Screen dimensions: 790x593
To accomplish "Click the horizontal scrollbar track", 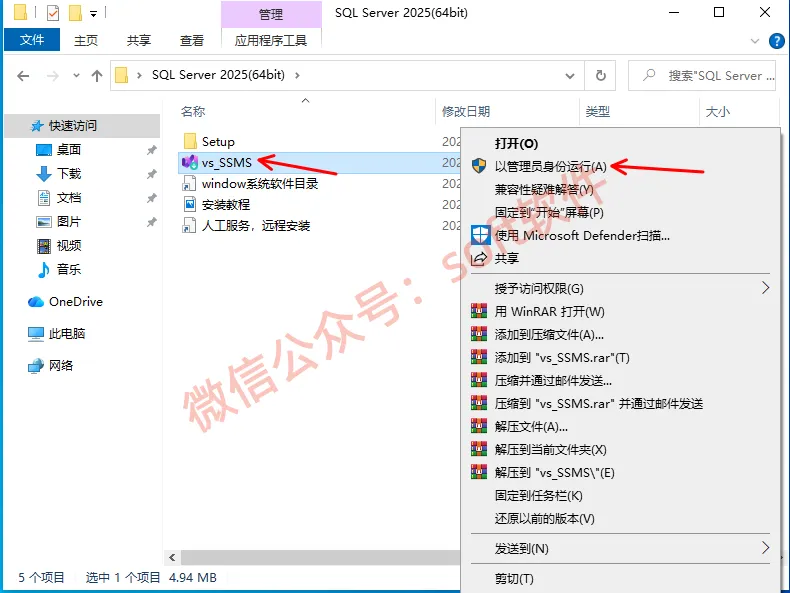I will (x=320, y=557).
